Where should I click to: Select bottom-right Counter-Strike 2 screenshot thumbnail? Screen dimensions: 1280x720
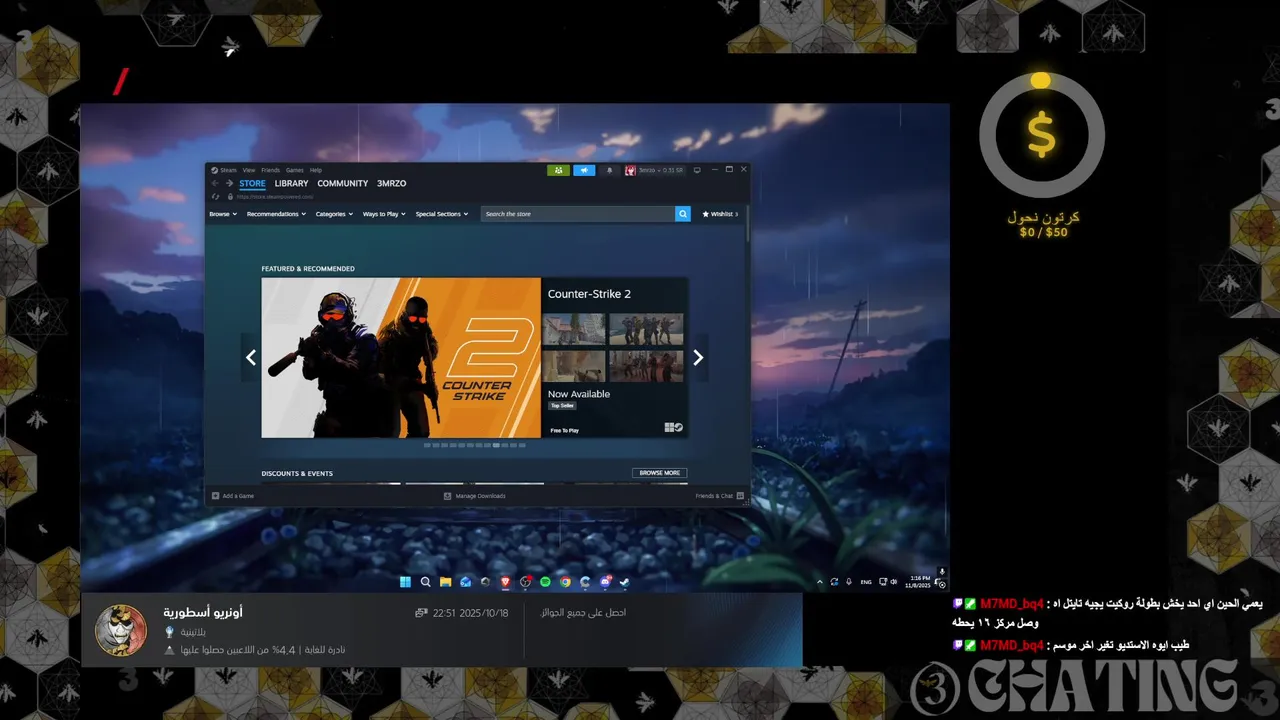coord(646,365)
